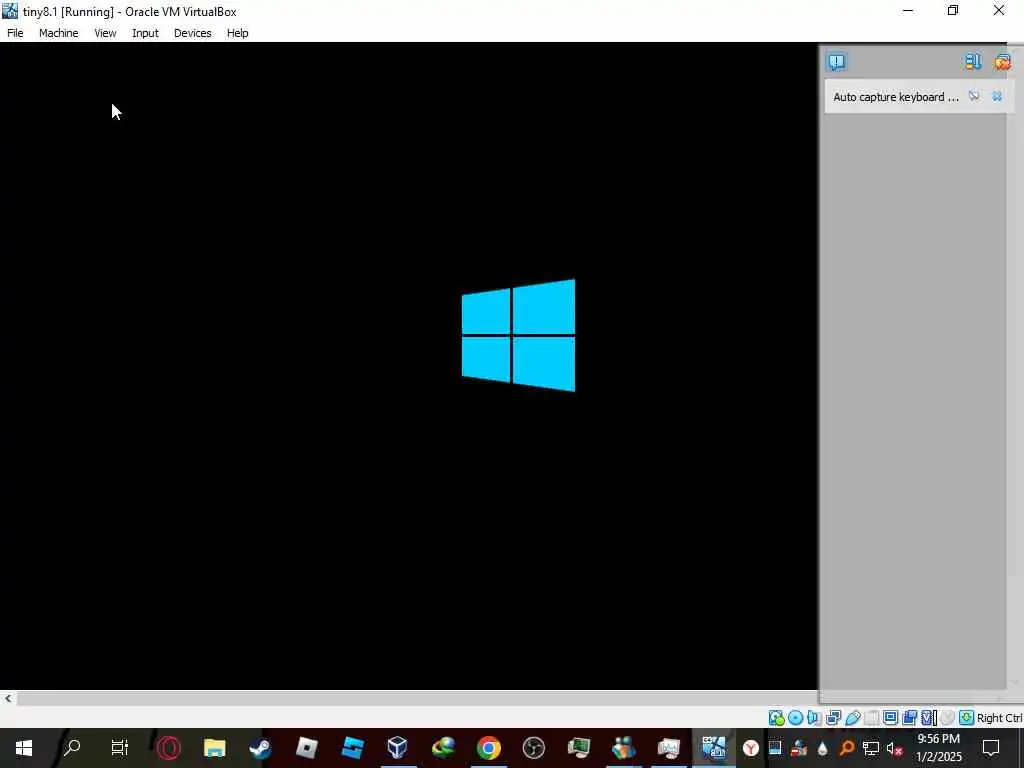Click the USB devices indicator
The width and height of the screenshot is (1024, 768).
click(x=853, y=718)
